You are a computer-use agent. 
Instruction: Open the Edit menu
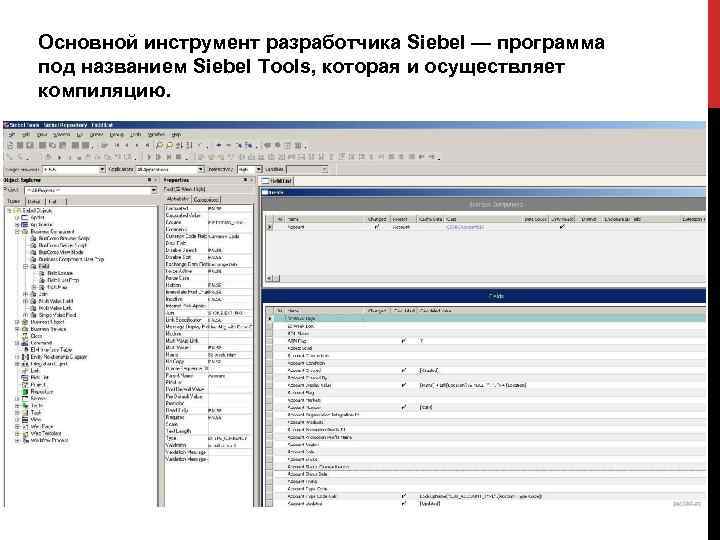[27, 135]
